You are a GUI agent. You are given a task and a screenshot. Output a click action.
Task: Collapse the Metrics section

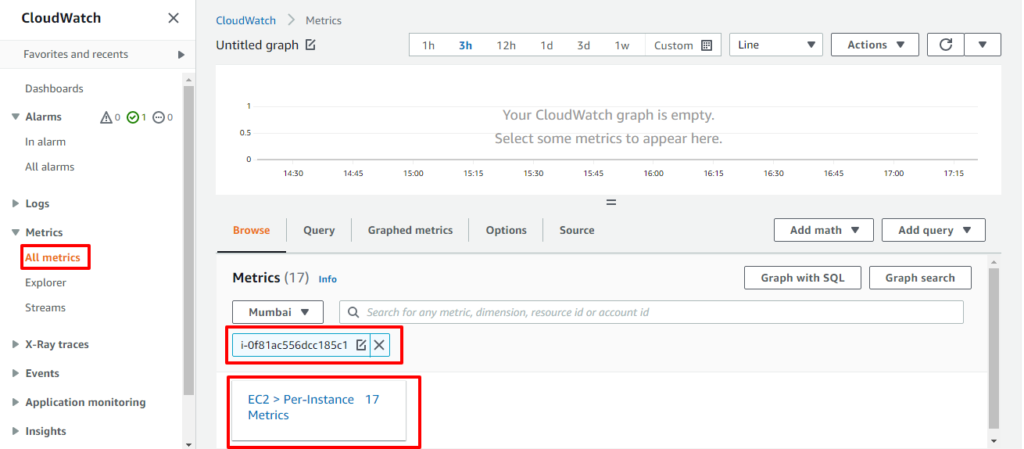point(16,232)
